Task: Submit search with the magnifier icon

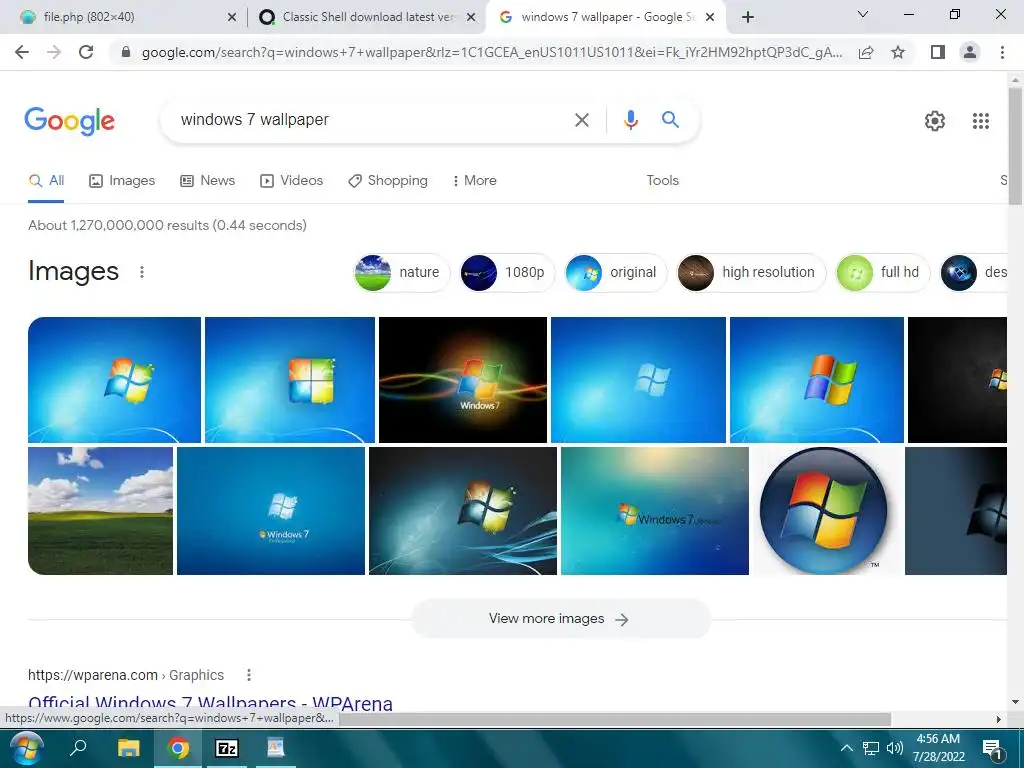Action: point(670,120)
